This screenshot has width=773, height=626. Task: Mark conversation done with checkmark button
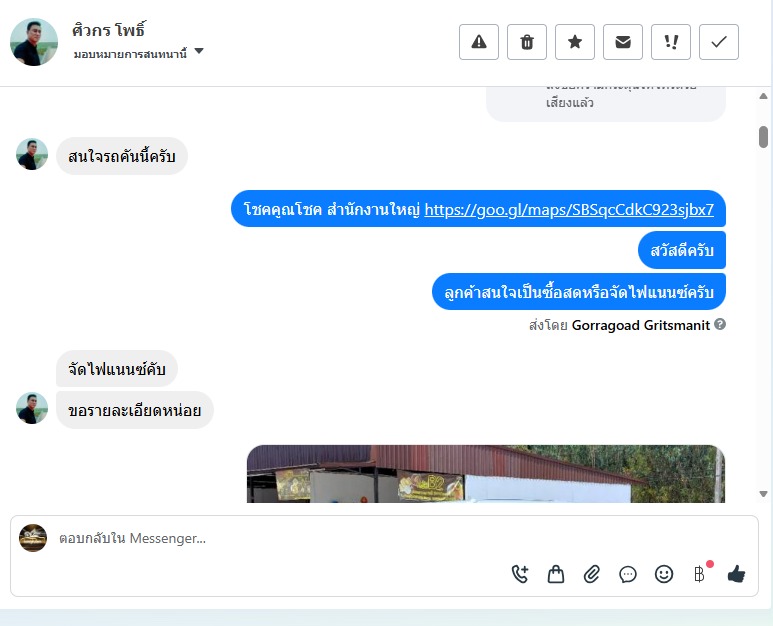click(719, 42)
